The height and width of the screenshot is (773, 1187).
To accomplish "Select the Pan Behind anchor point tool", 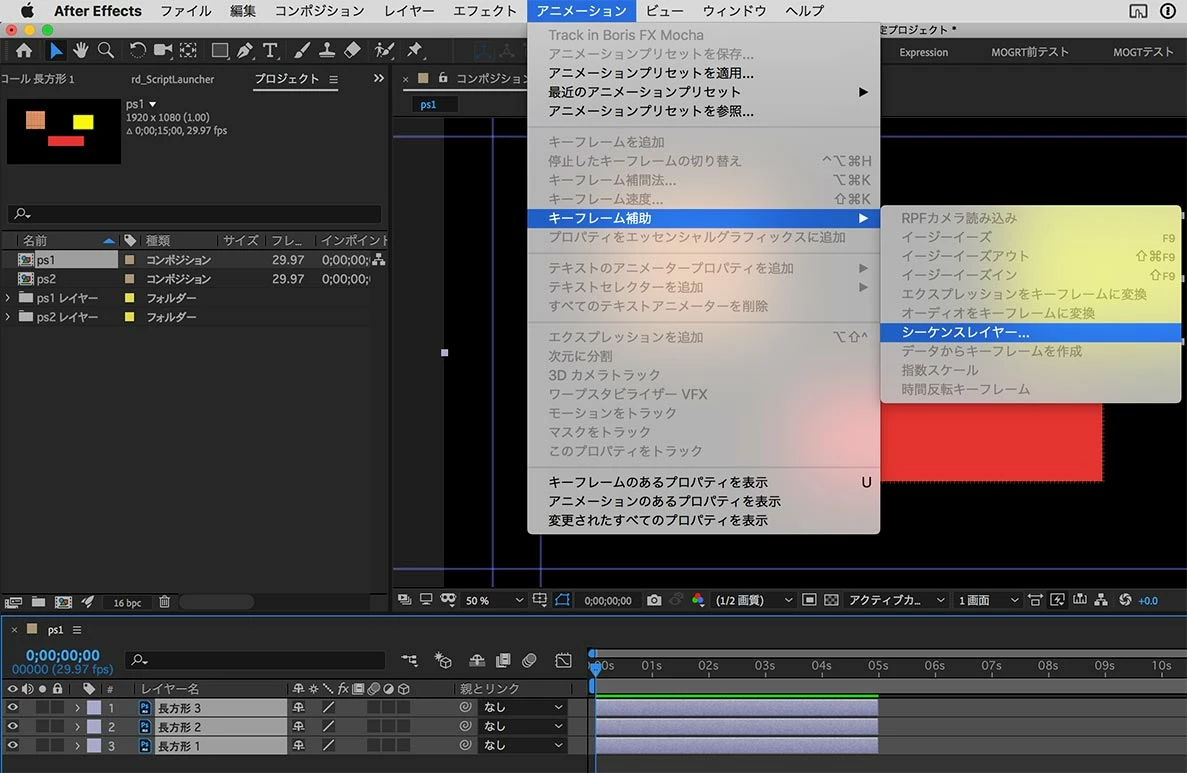I will coord(188,50).
